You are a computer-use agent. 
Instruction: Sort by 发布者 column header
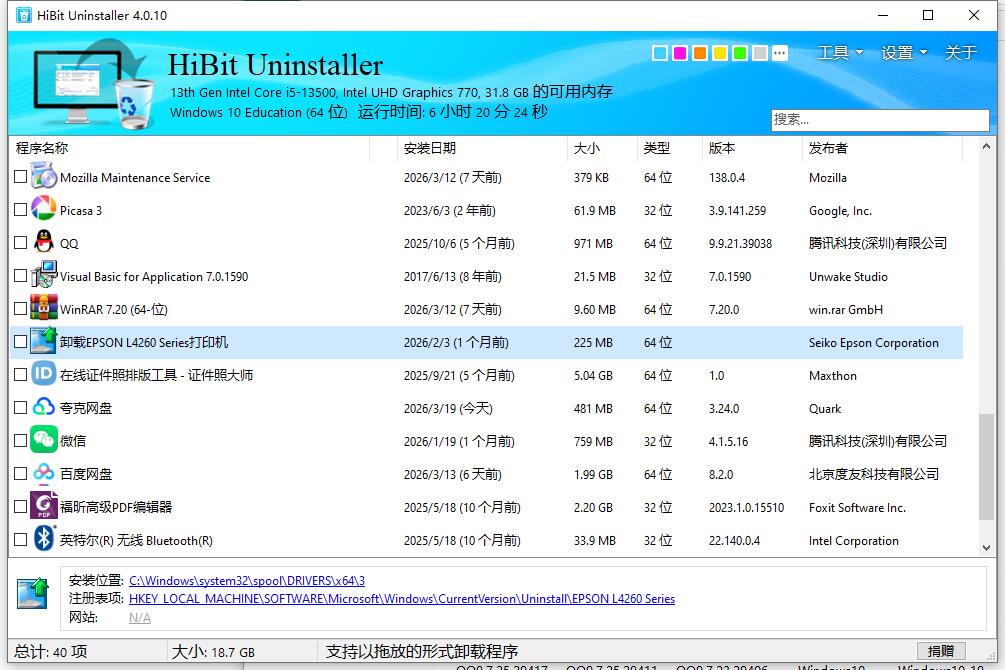click(x=882, y=148)
